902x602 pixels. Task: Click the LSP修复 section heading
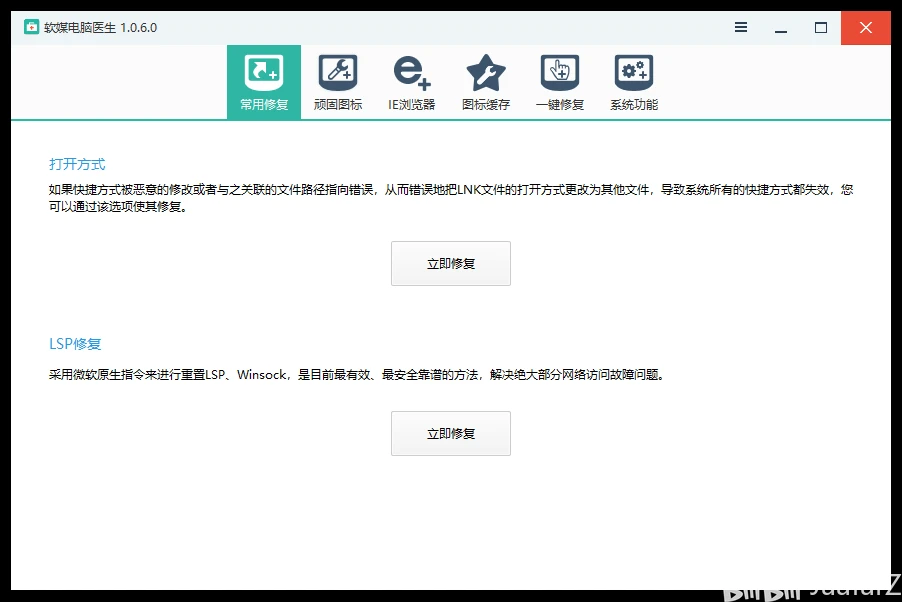75,344
